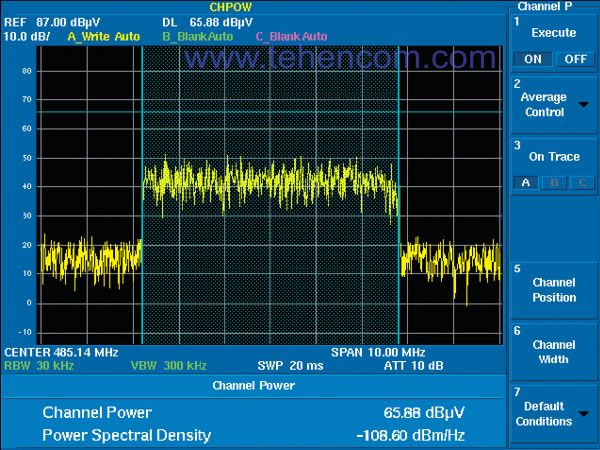
Task: Turn Execute OFF
Action: pos(575,59)
